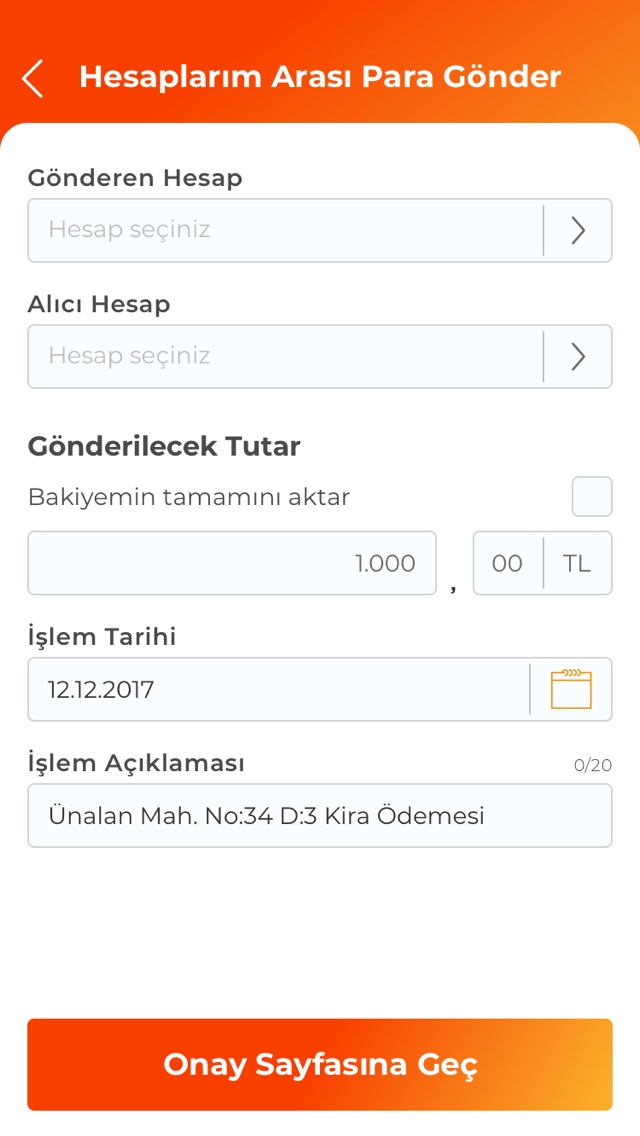Screen dimensions: 640x1136
Task: Tap the TL currency unit label
Action: (577, 563)
